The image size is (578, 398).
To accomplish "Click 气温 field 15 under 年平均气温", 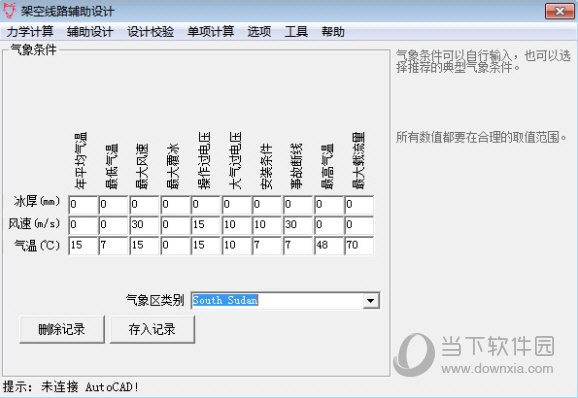I will click(83, 246).
